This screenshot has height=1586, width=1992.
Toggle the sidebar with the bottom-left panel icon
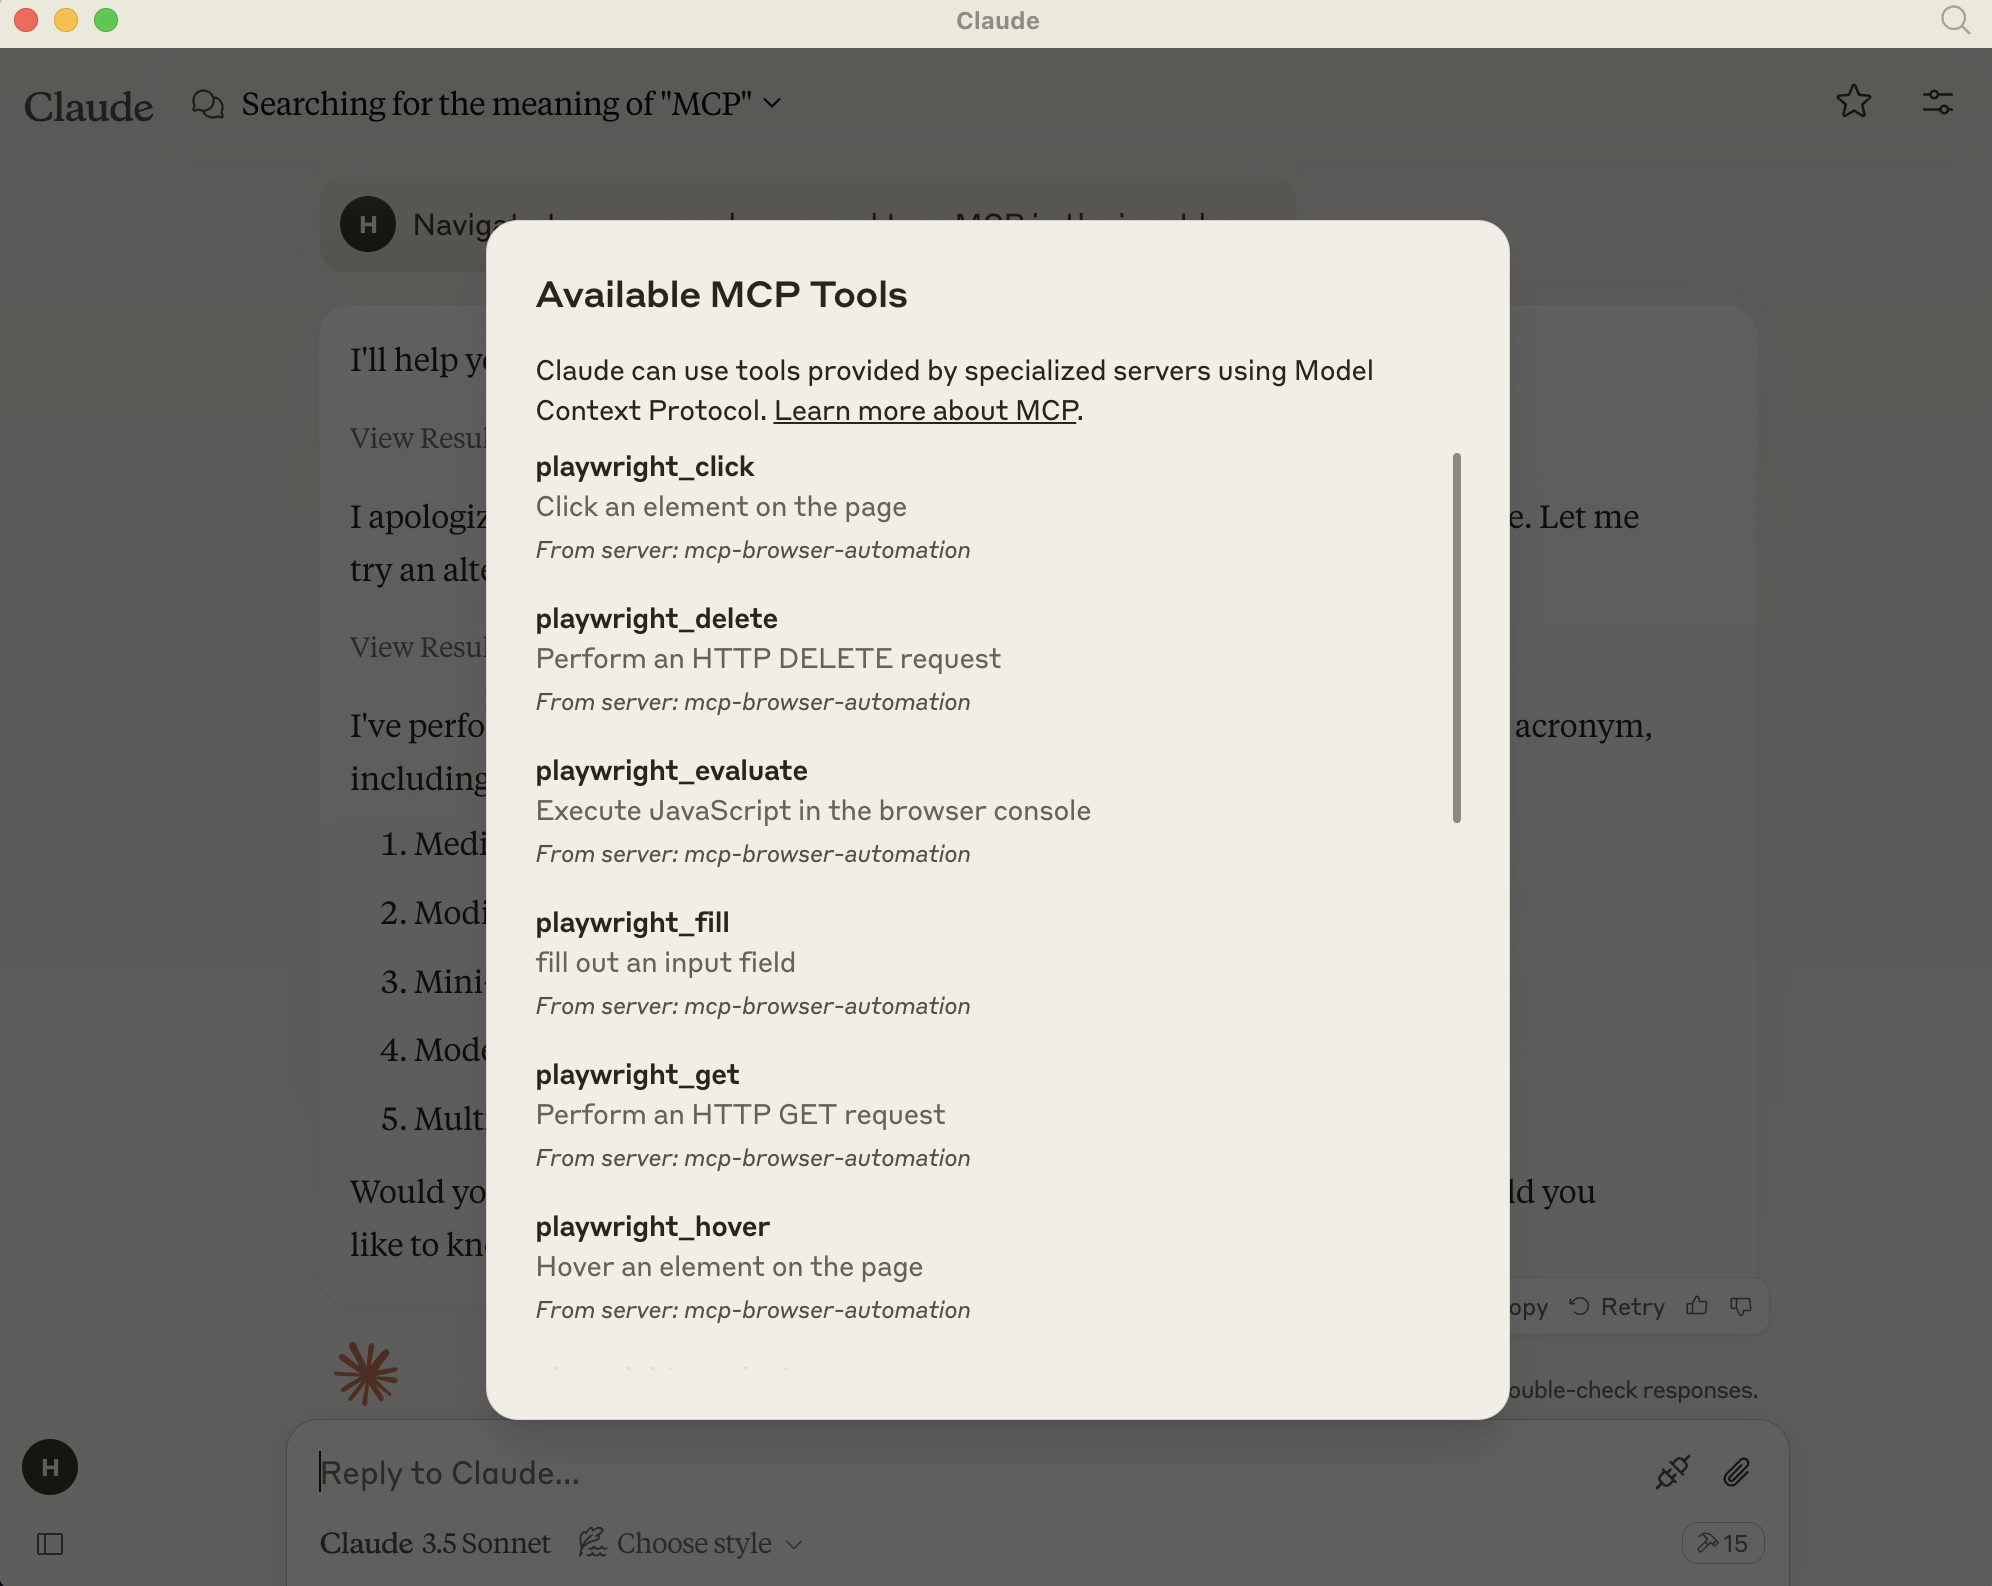pyautogui.click(x=49, y=1545)
